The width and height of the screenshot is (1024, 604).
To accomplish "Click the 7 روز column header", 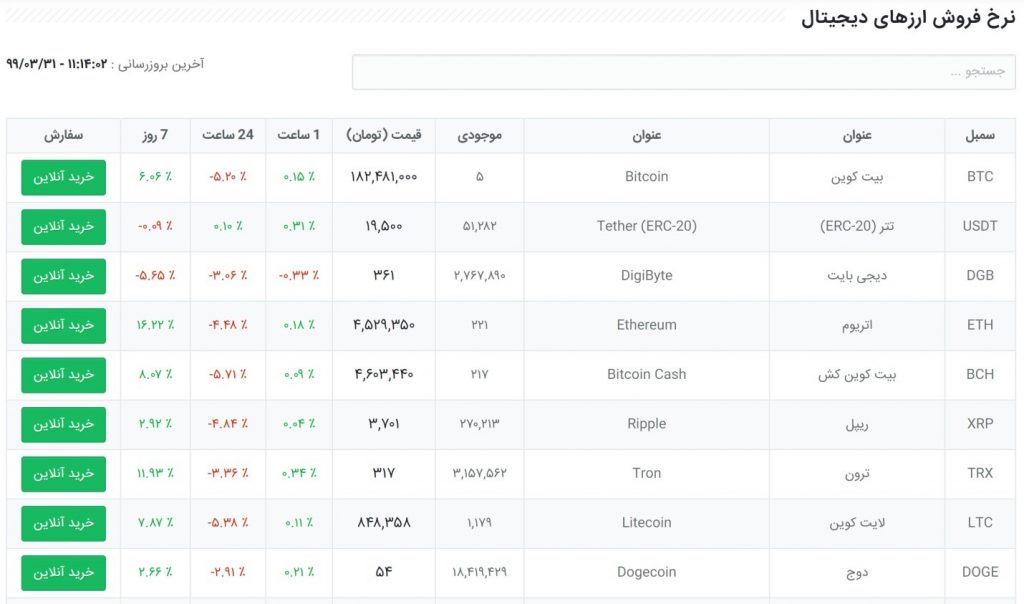I will click(155, 135).
